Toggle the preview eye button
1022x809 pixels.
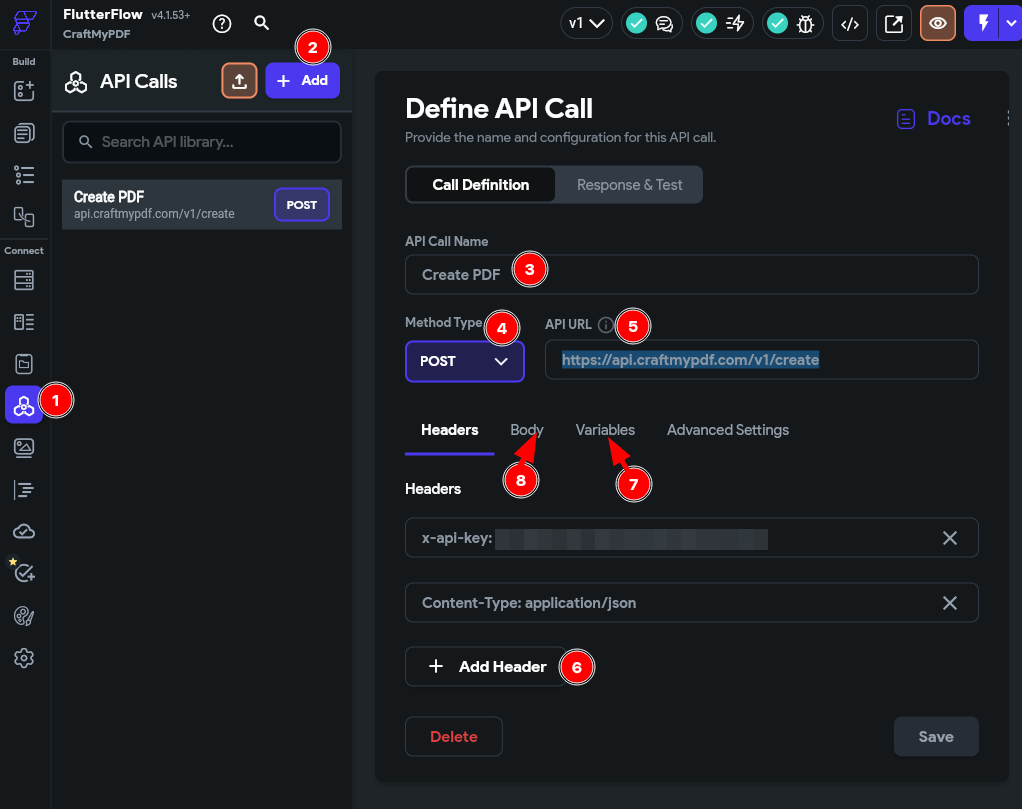tap(937, 24)
